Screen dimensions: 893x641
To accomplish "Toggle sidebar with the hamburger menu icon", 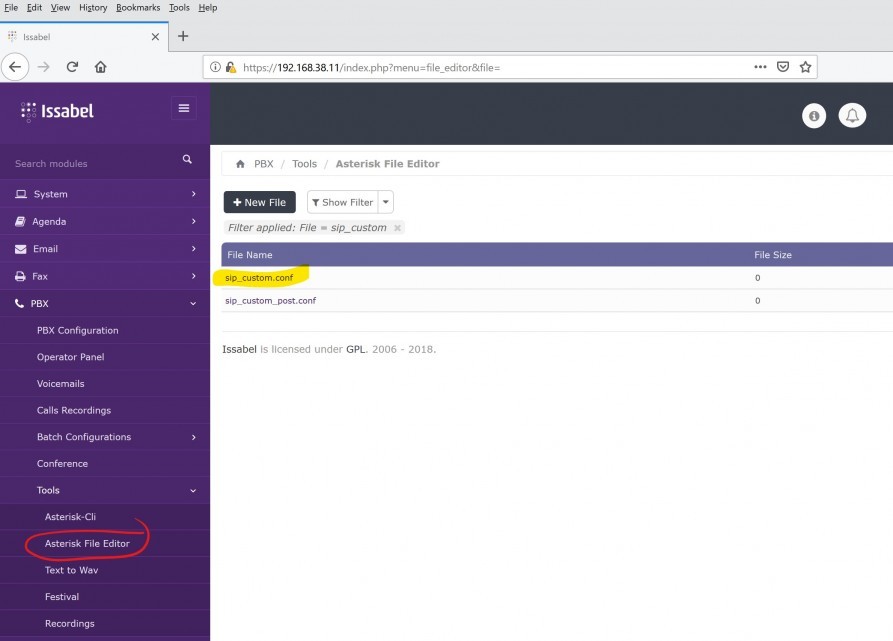I will [x=184, y=108].
